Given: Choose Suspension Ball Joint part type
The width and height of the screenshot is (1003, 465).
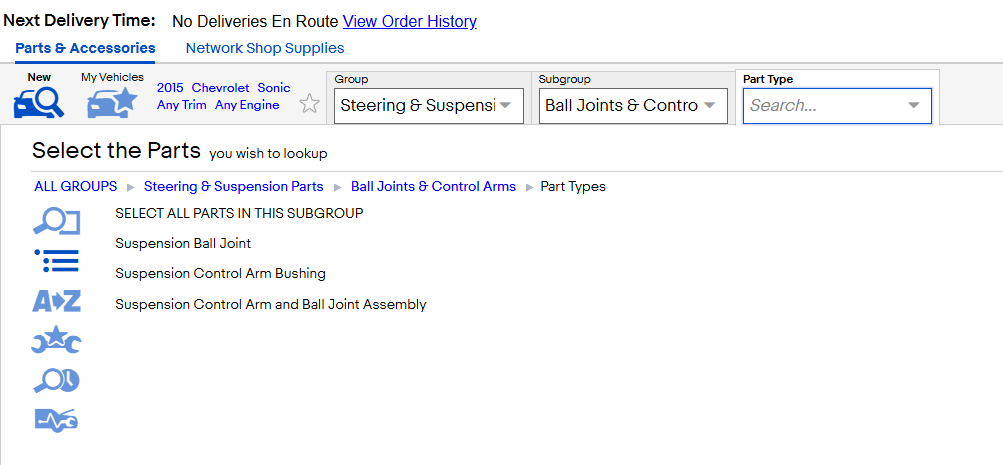Looking at the screenshot, I should (x=183, y=243).
